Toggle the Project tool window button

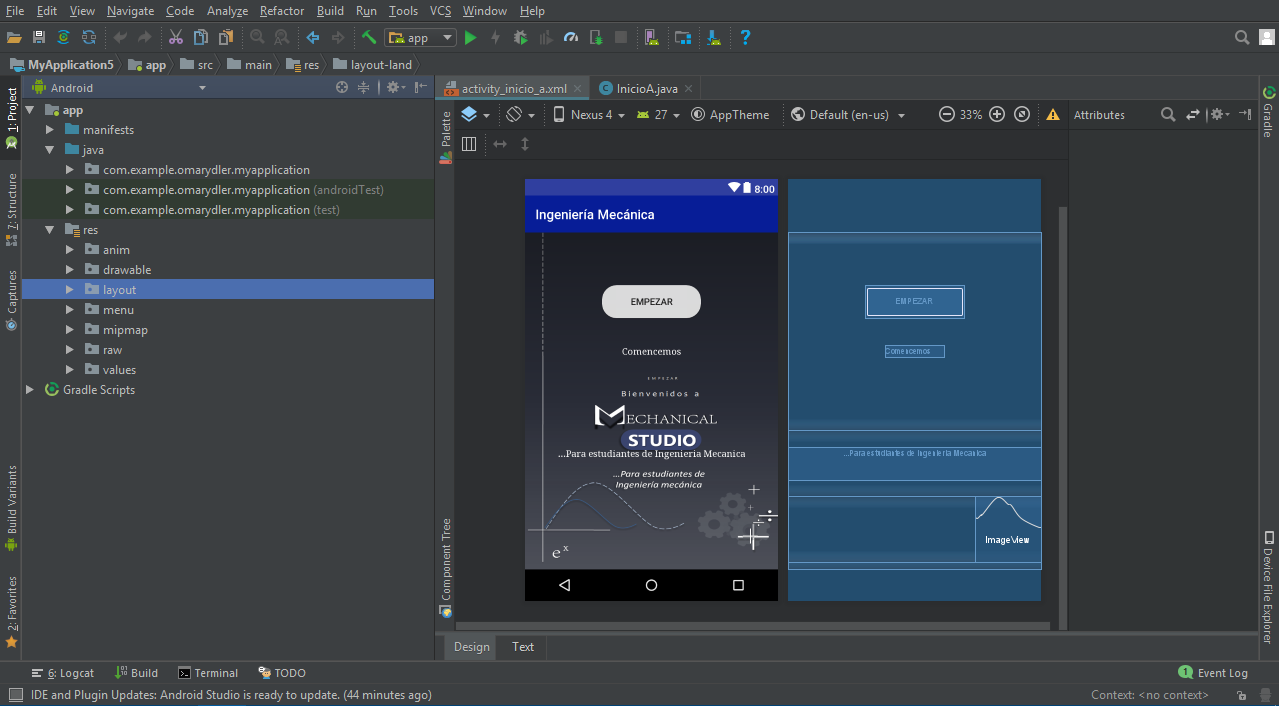11,118
